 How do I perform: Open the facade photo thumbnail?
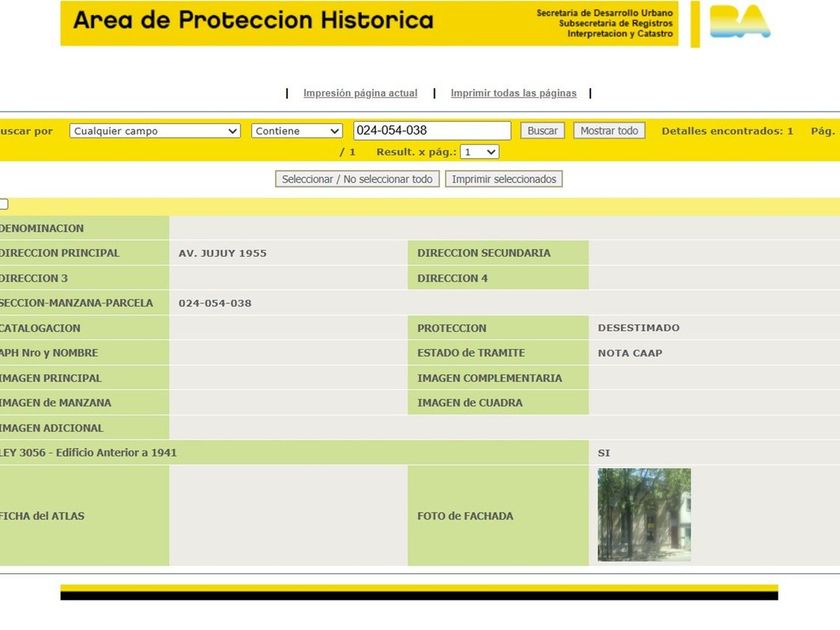[x=644, y=515]
